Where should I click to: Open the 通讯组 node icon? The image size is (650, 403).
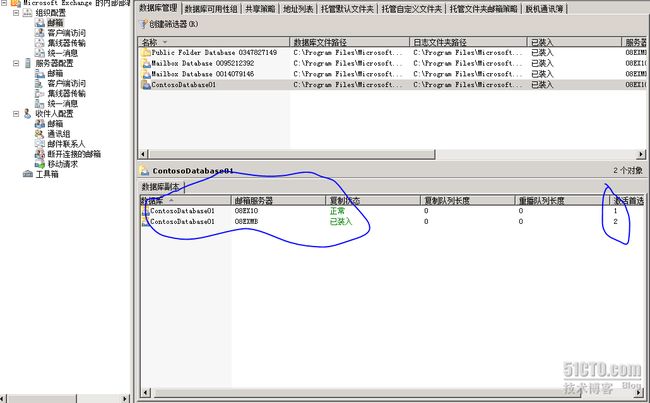[x=39, y=134]
